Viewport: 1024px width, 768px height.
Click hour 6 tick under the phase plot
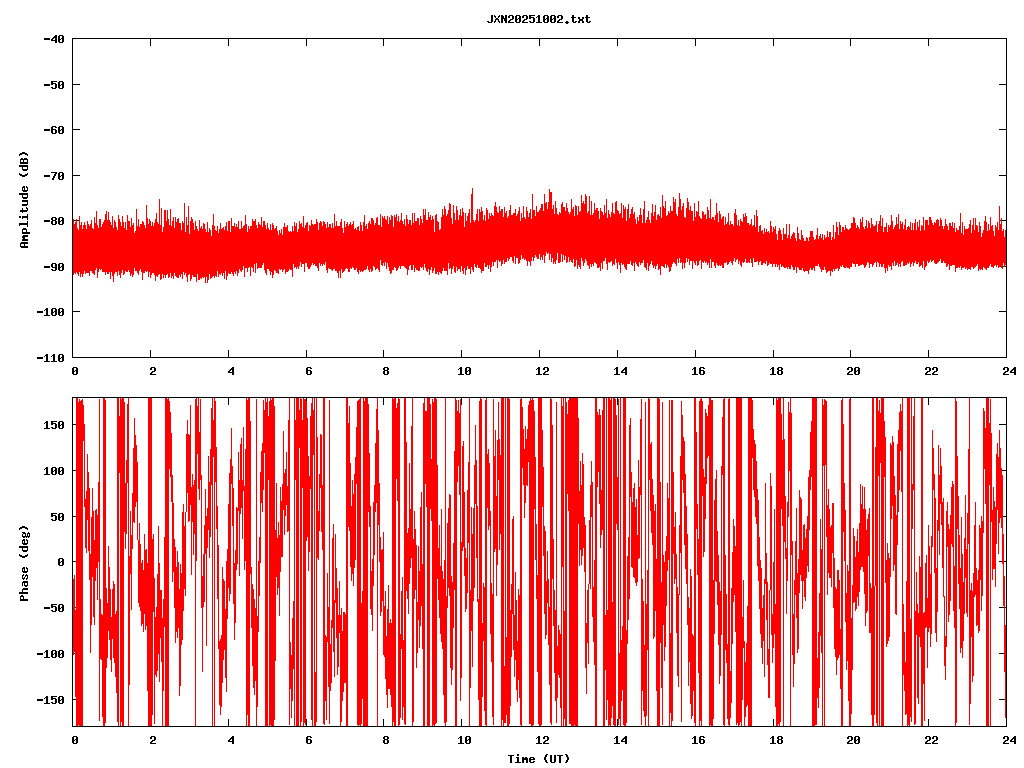(308, 740)
